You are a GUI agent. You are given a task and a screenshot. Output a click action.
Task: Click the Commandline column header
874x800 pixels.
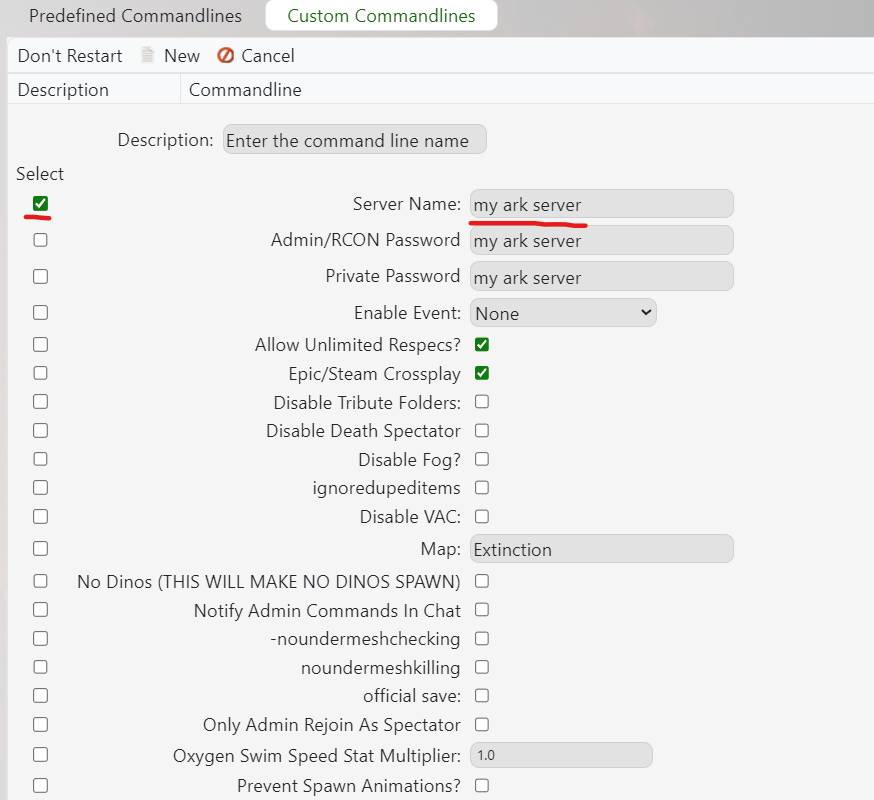pos(245,90)
